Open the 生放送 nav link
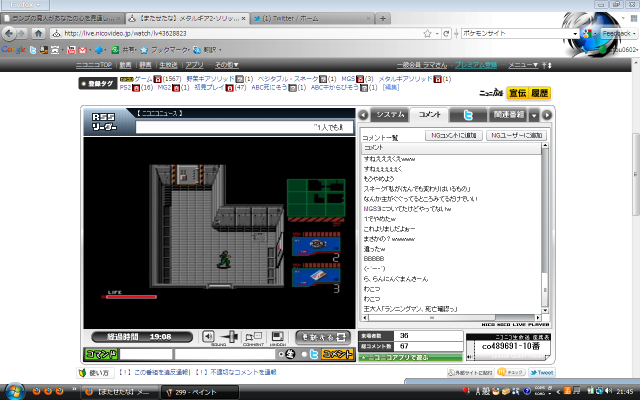The height and width of the screenshot is (400, 640). point(168,65)
